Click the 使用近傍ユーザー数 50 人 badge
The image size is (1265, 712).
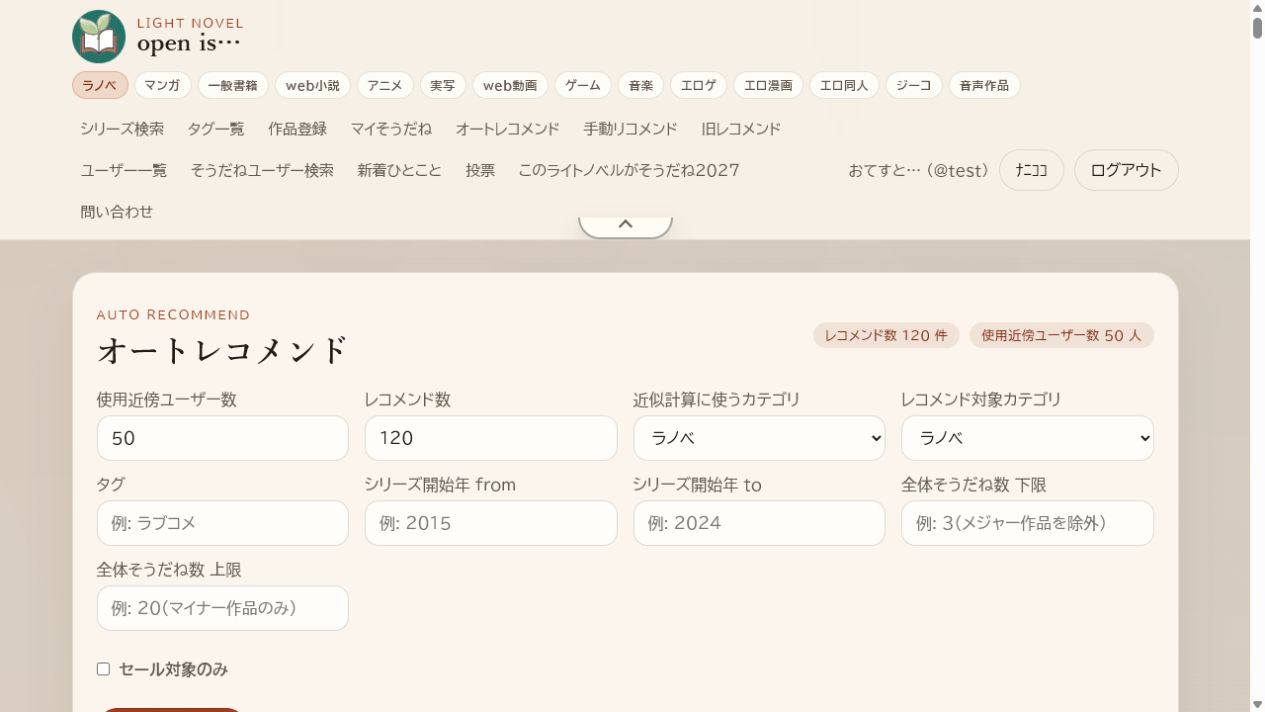[1061, 335]
